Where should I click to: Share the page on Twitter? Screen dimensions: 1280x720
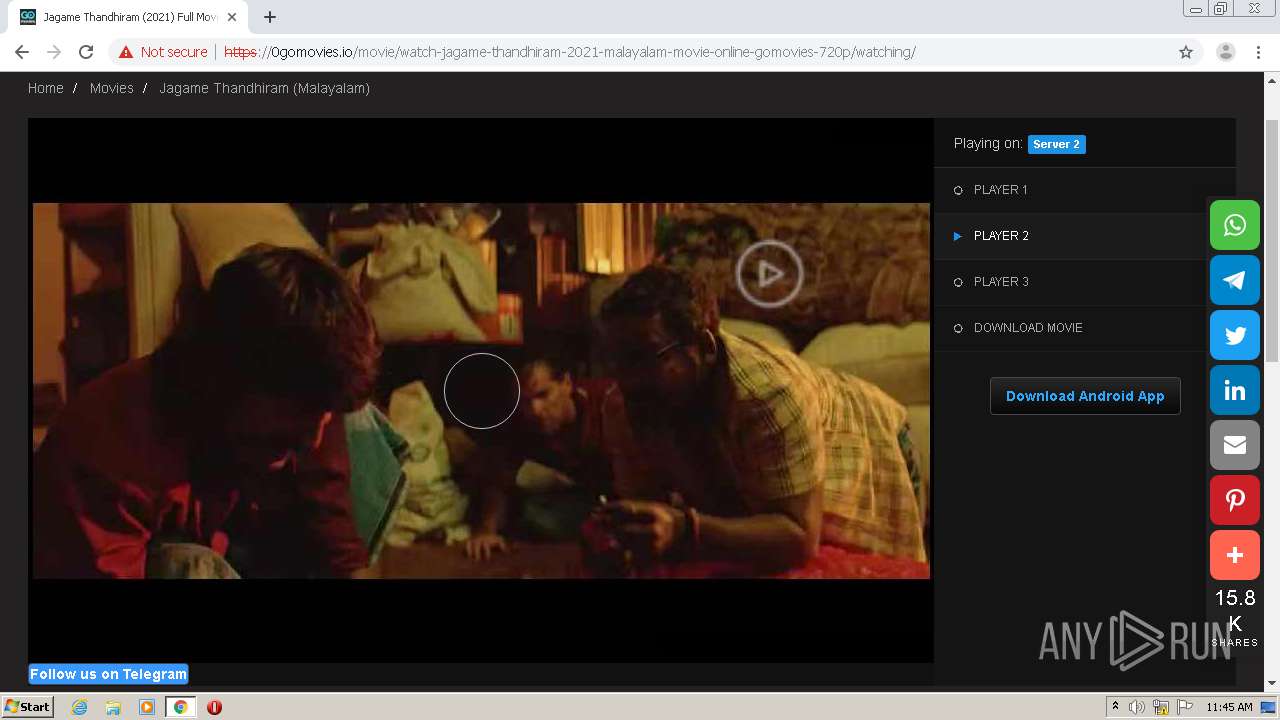click(x=1235, y=335)
